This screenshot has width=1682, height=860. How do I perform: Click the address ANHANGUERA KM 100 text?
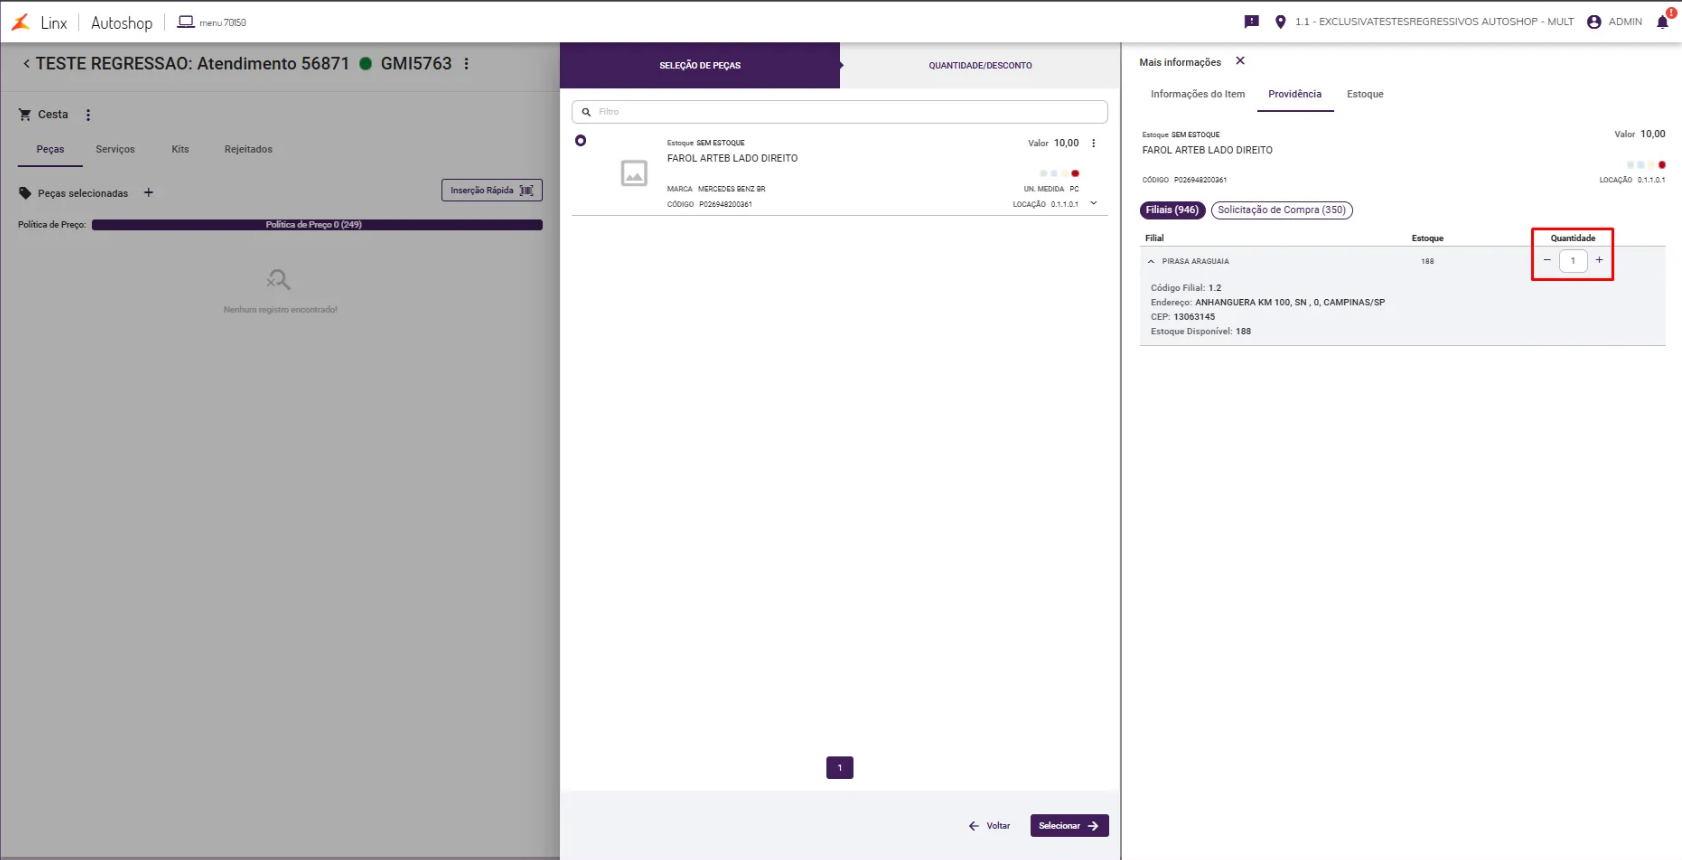pyautogui.click(x=1290, y=302)
